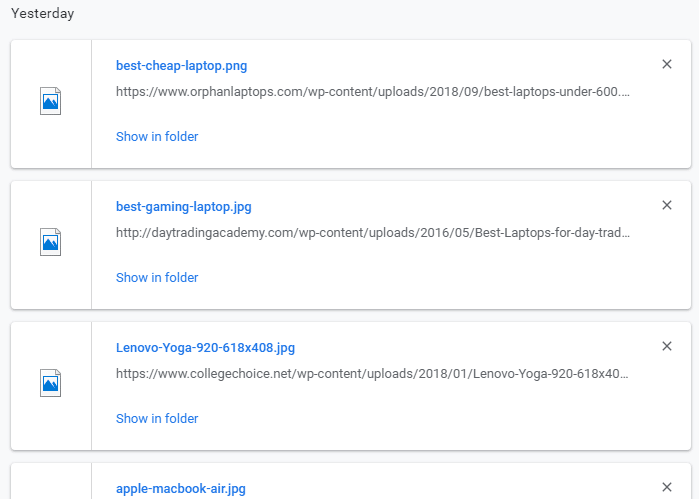Click empty space in the best-gaming-laptop.jpg card
Image resolution: width=699 pixels, height=499 pixels.
coord(450,277)
